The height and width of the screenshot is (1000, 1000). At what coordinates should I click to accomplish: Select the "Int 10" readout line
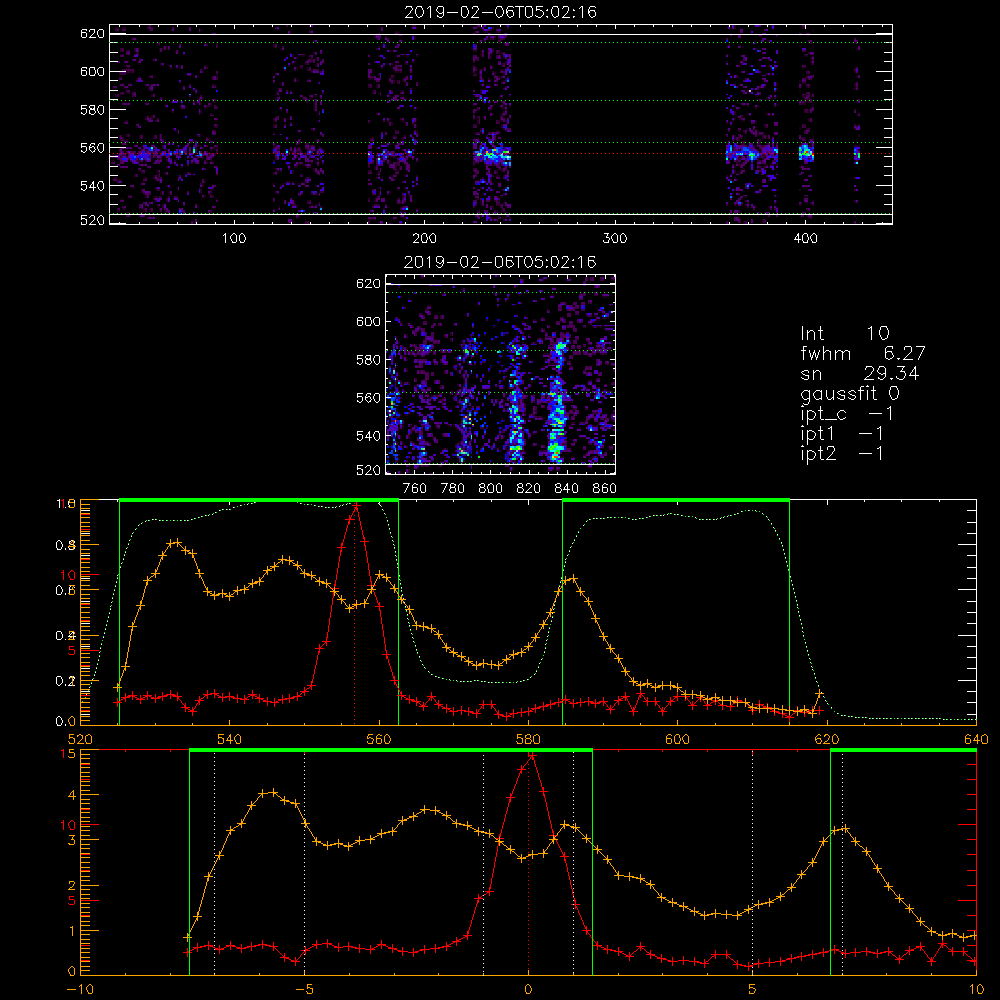(844, 333)
